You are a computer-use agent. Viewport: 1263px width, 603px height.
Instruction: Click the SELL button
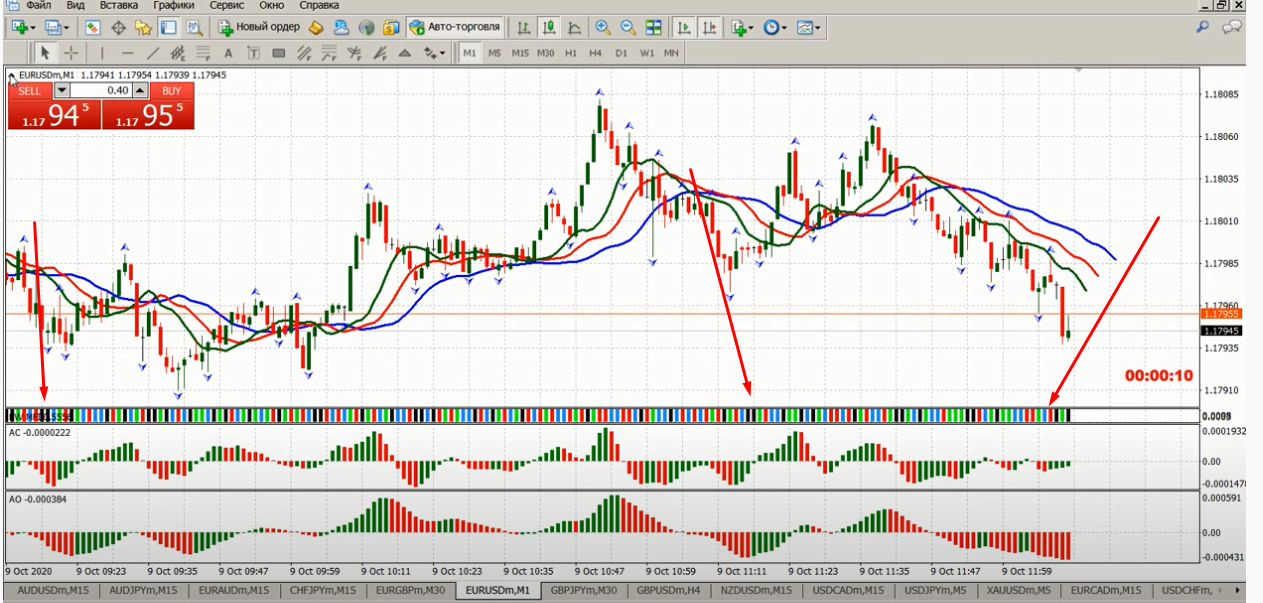click(30, 90)
